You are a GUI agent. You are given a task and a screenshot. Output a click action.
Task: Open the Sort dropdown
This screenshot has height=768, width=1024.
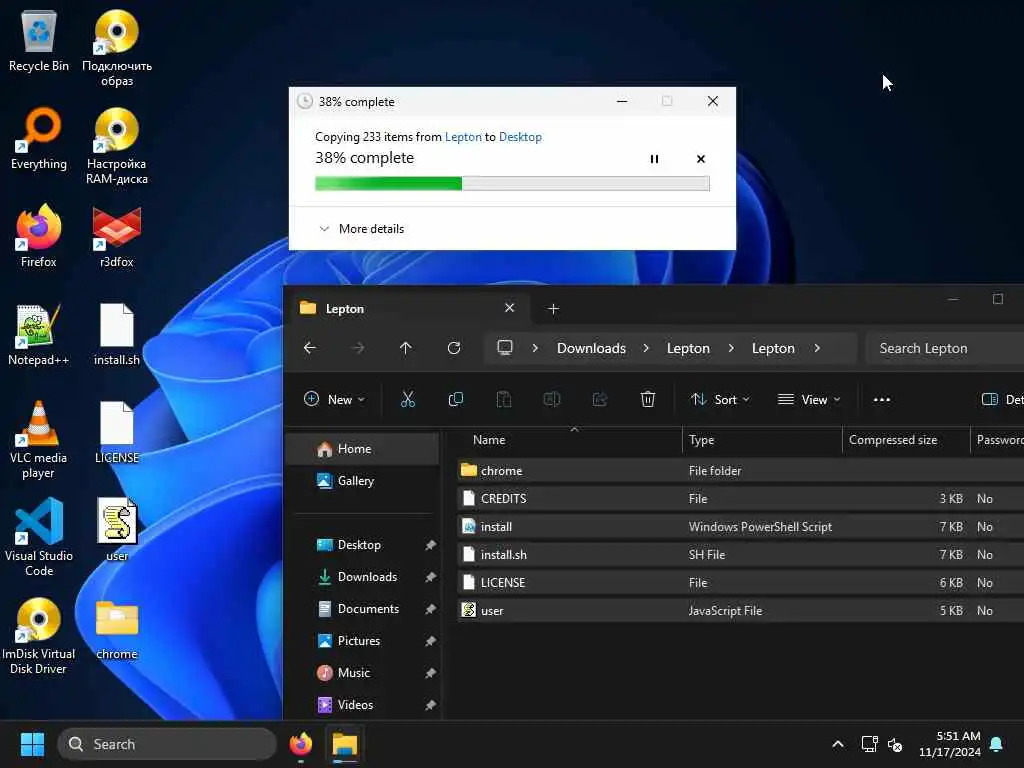(x=720, y=399)
